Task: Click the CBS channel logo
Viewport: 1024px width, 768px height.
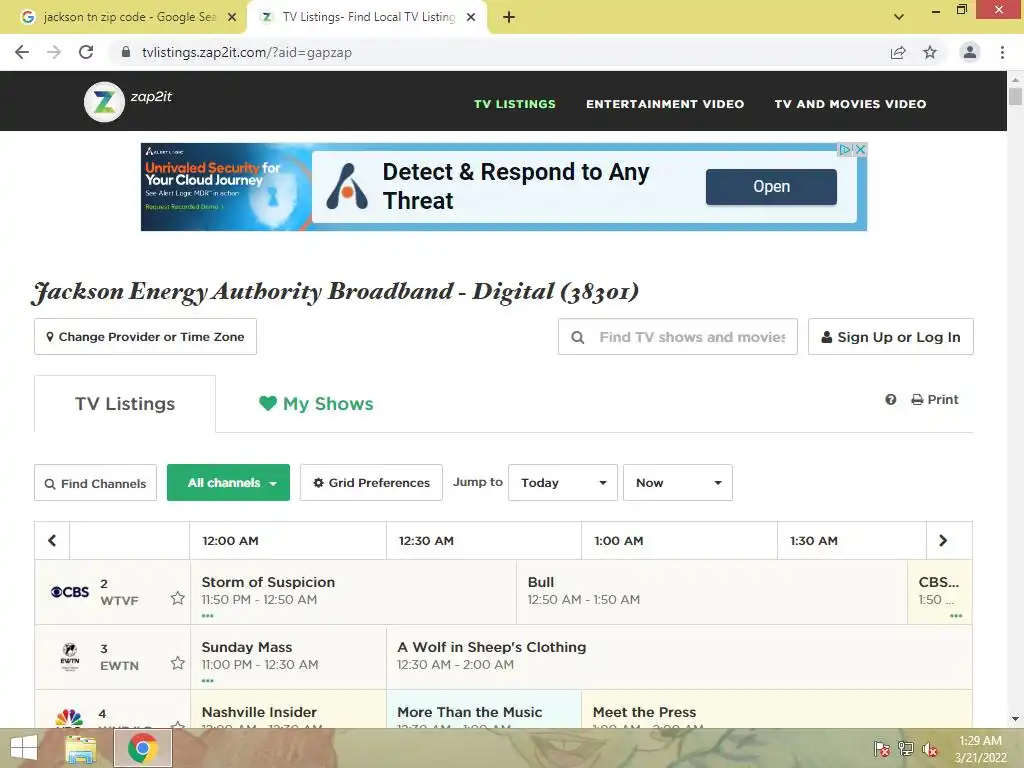Action: point(70,592)
